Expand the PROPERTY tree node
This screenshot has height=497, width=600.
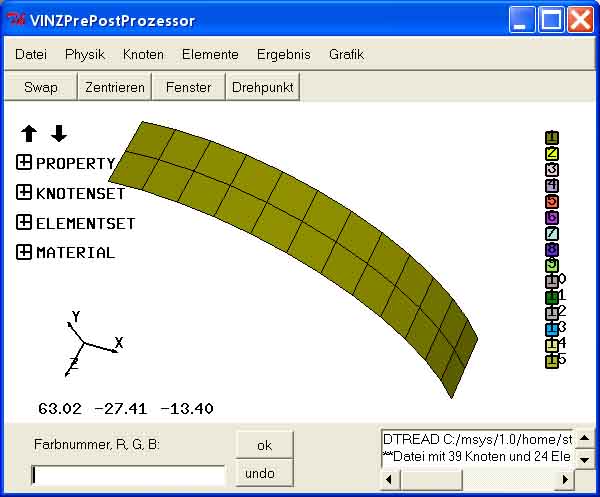24,163
